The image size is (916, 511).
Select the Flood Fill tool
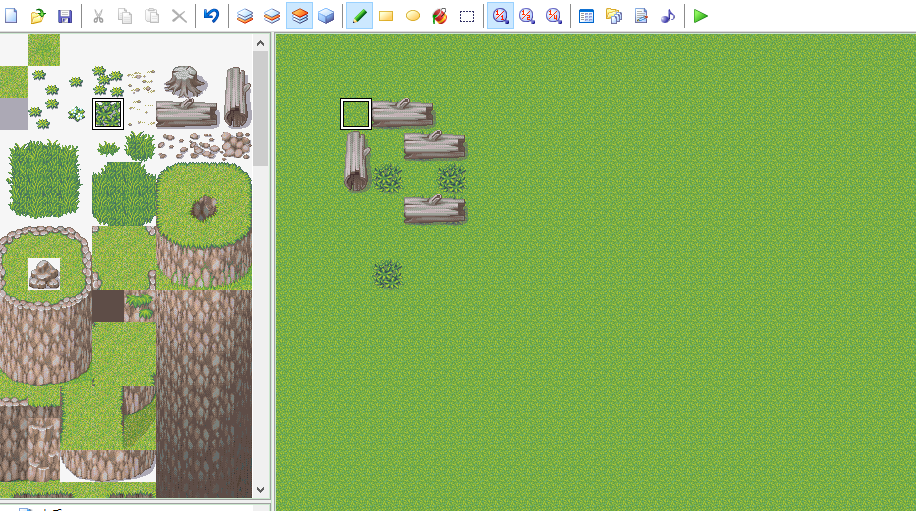point(439,16)
